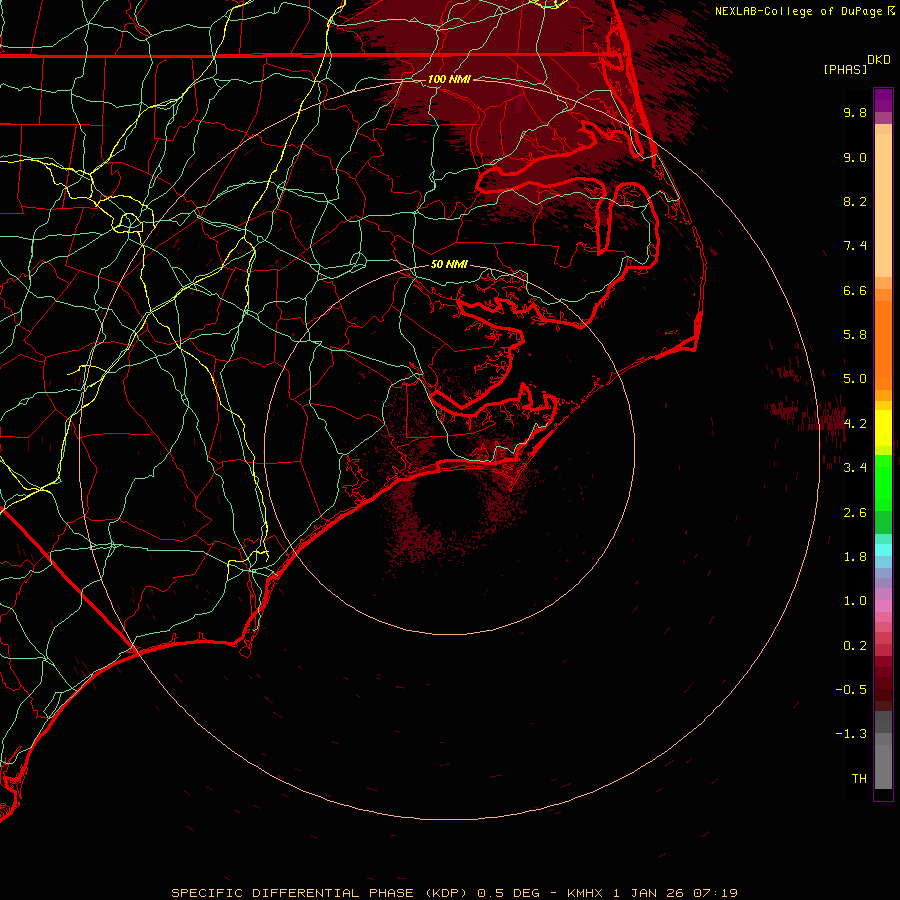Select the 2.6 scale label
Viewport: 900px width, 900px height.
click(x=855, y=513)
